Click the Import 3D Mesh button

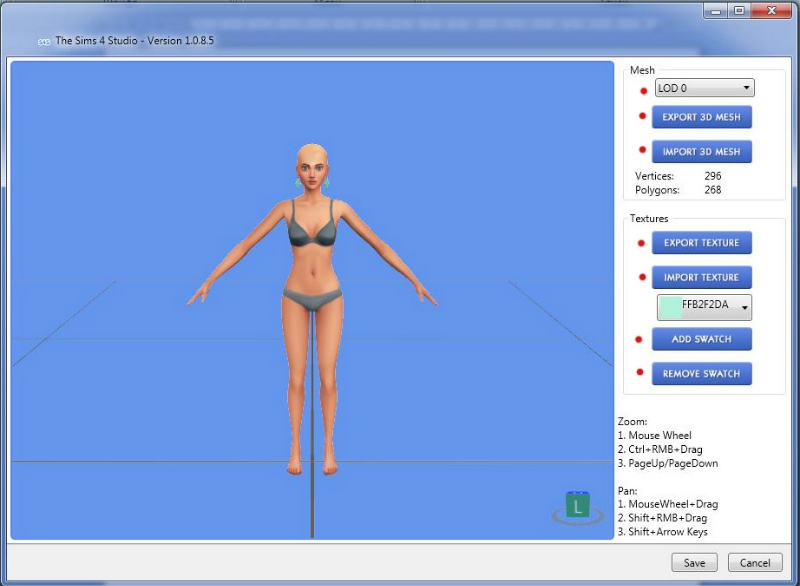702,152
